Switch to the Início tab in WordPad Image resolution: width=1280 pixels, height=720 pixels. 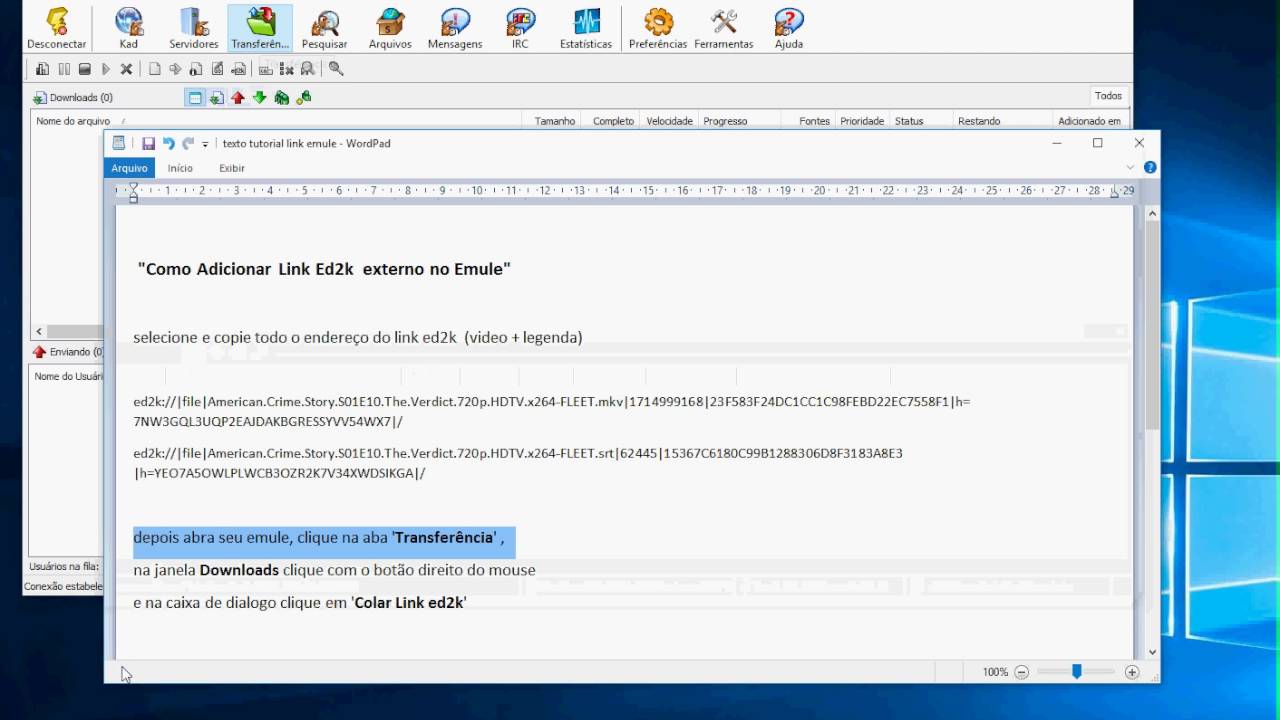[x=180, y=168]
